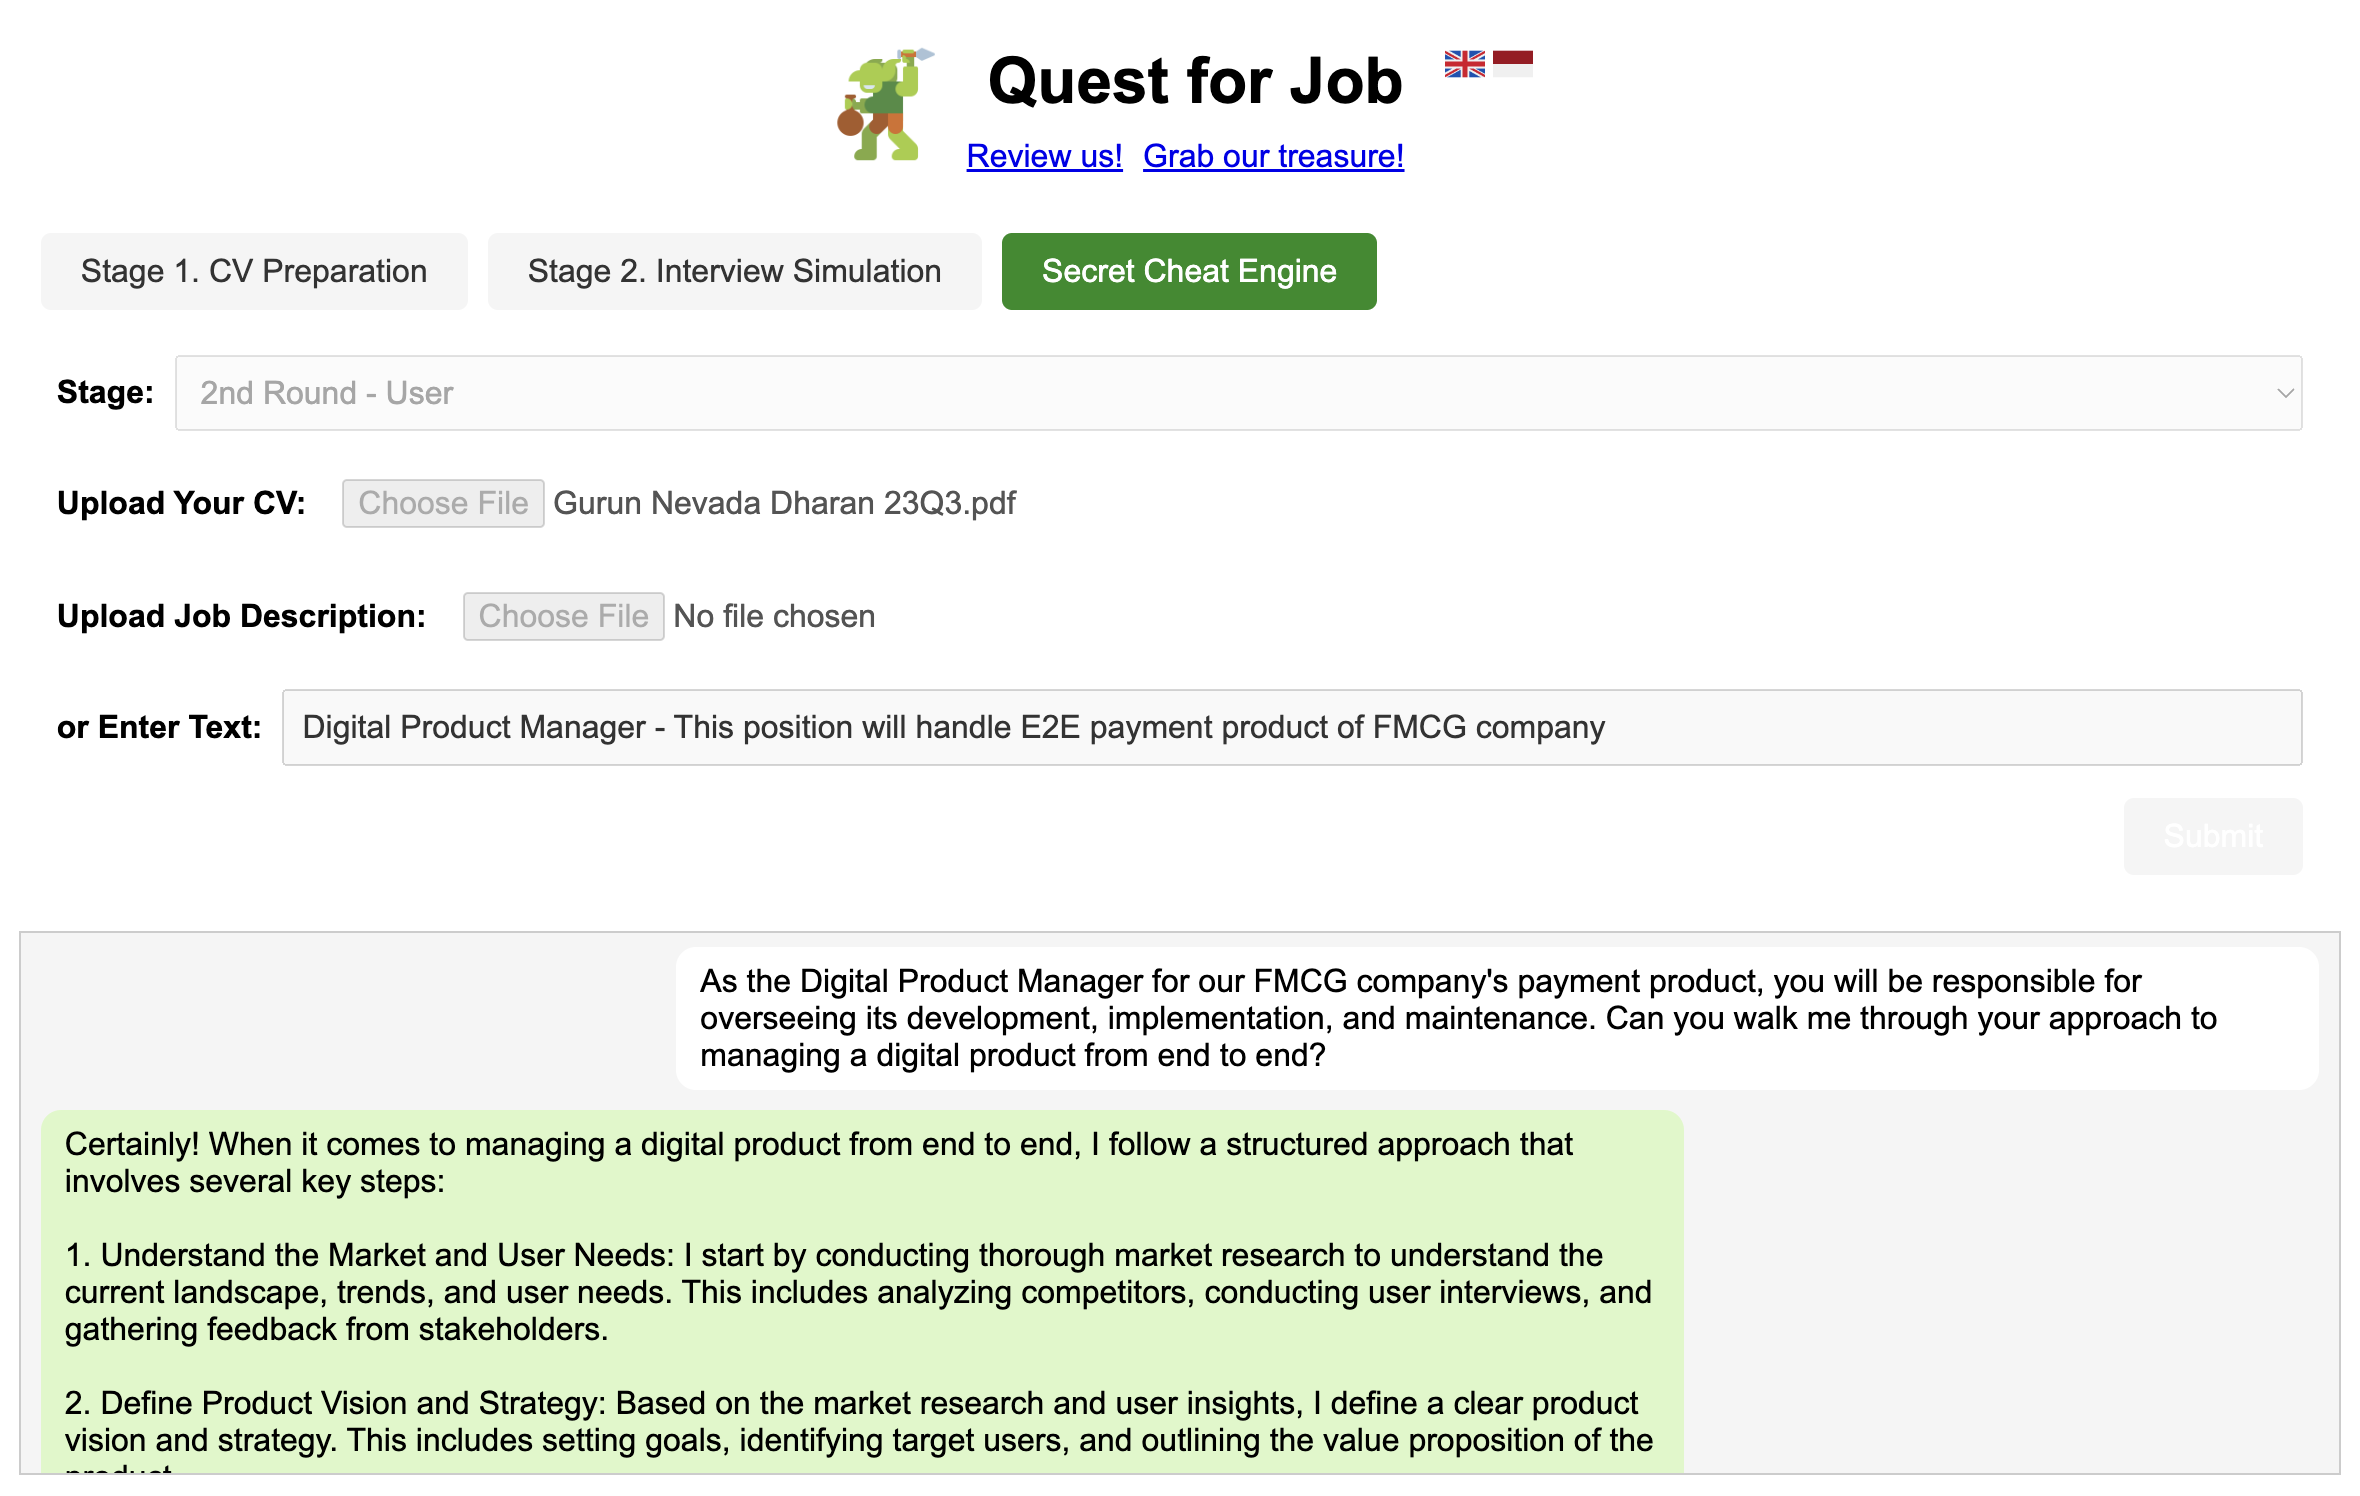2360x1496 pixels.
Task: Activate the Secret Cheat Engine tab
Action: click(1188, 270)
